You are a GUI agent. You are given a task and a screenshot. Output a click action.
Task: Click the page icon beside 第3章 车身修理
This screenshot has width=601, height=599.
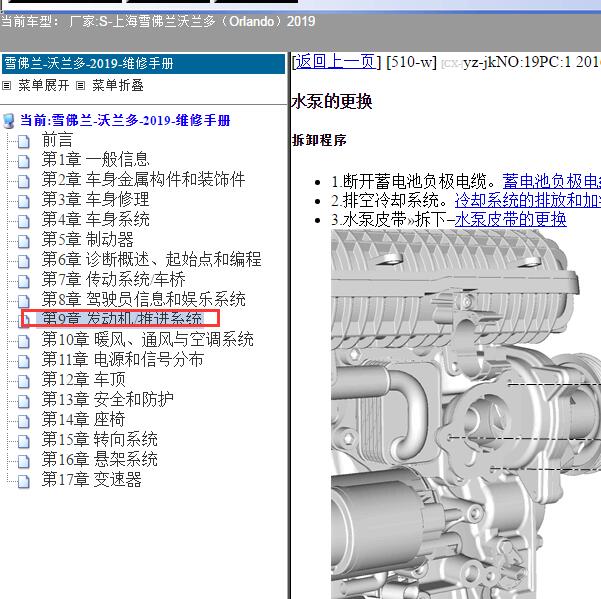click(24, 201)
